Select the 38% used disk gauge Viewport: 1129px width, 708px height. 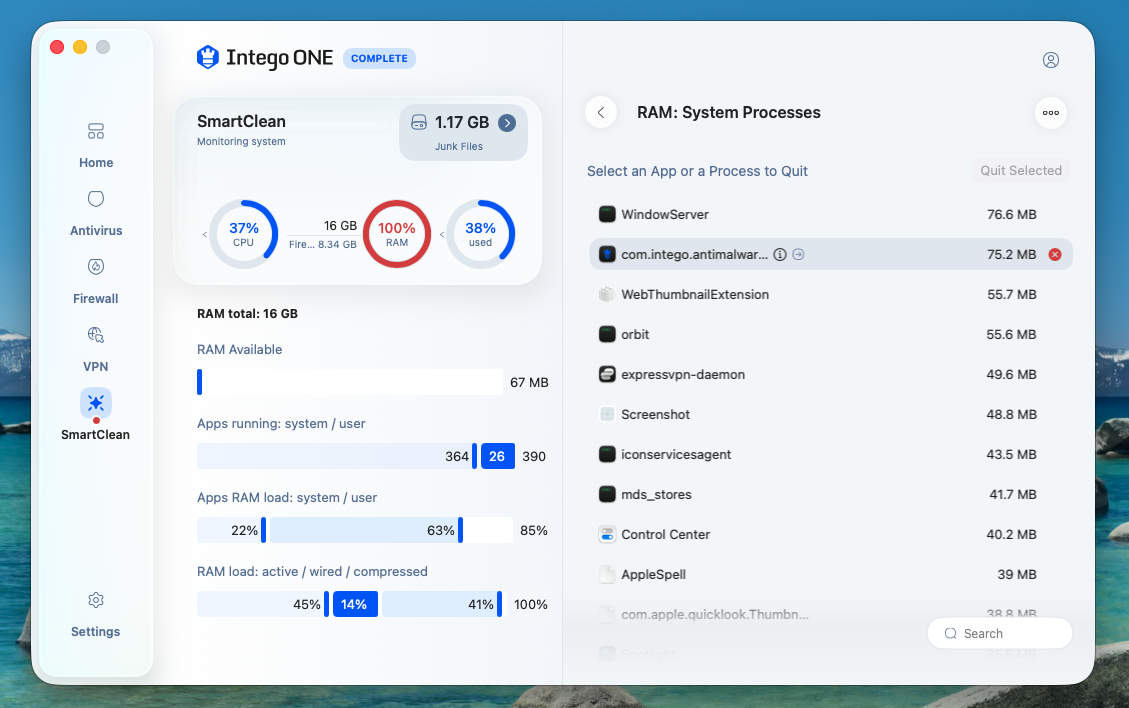[480, 234]
